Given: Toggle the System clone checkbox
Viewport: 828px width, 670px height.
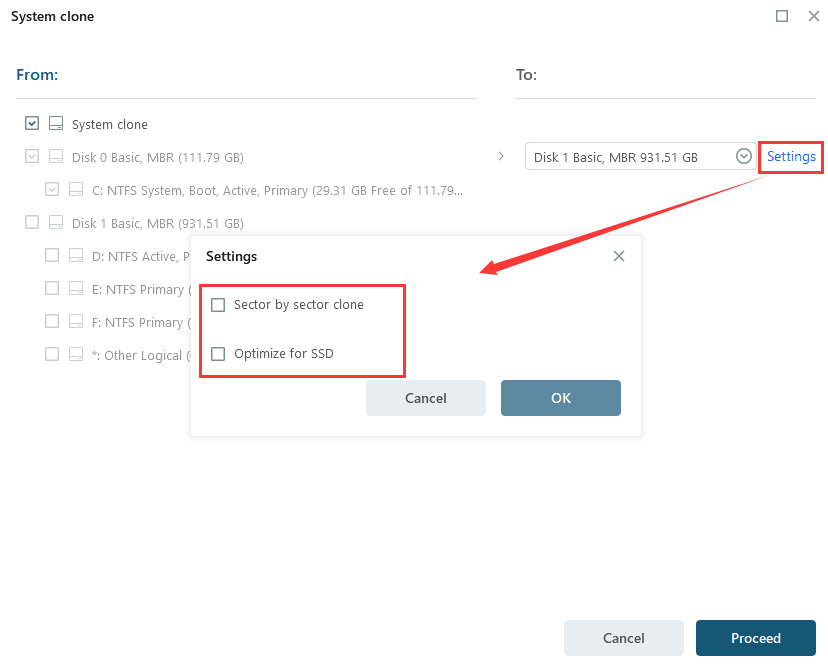Looking at the screenshot, I should pos(32,124).
